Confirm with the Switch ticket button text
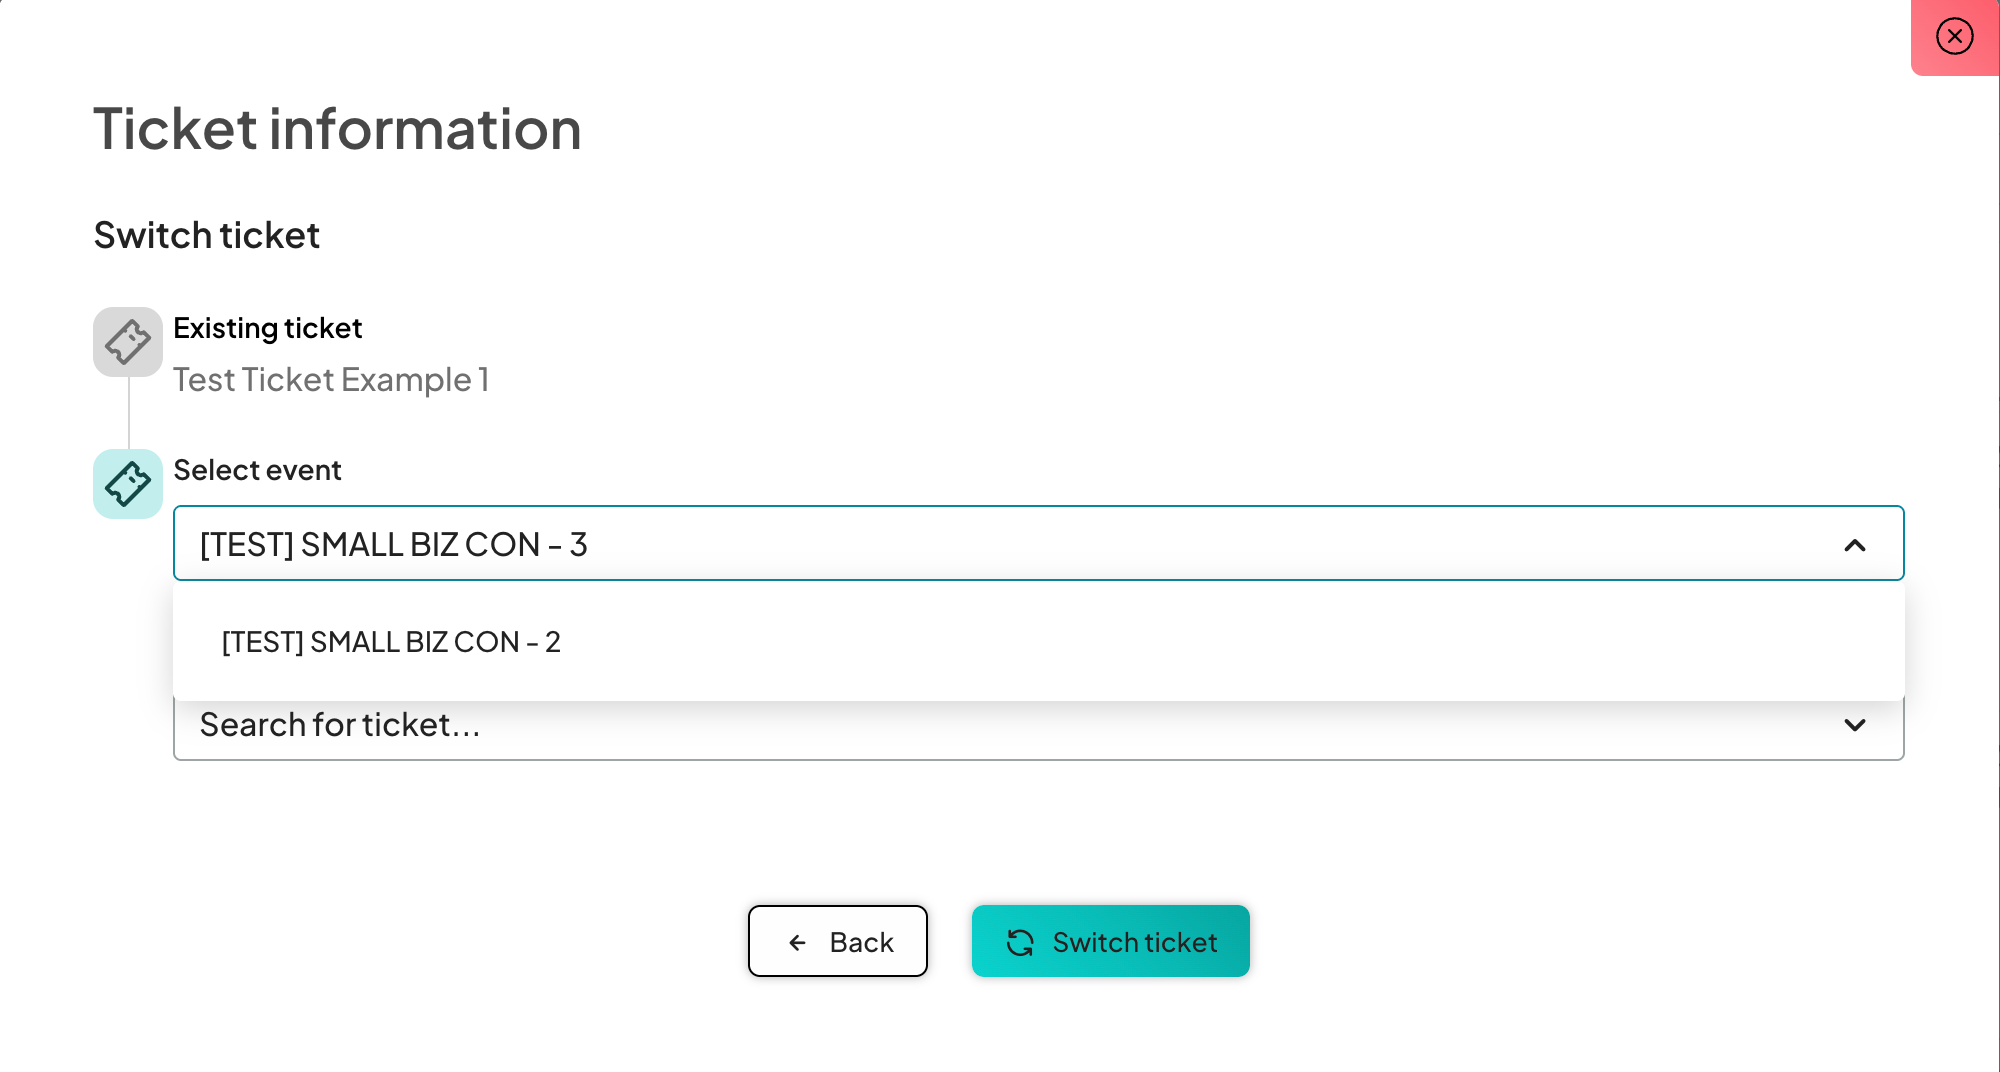Viewport: 2000px width, 1072px height. click(1134, 942)
